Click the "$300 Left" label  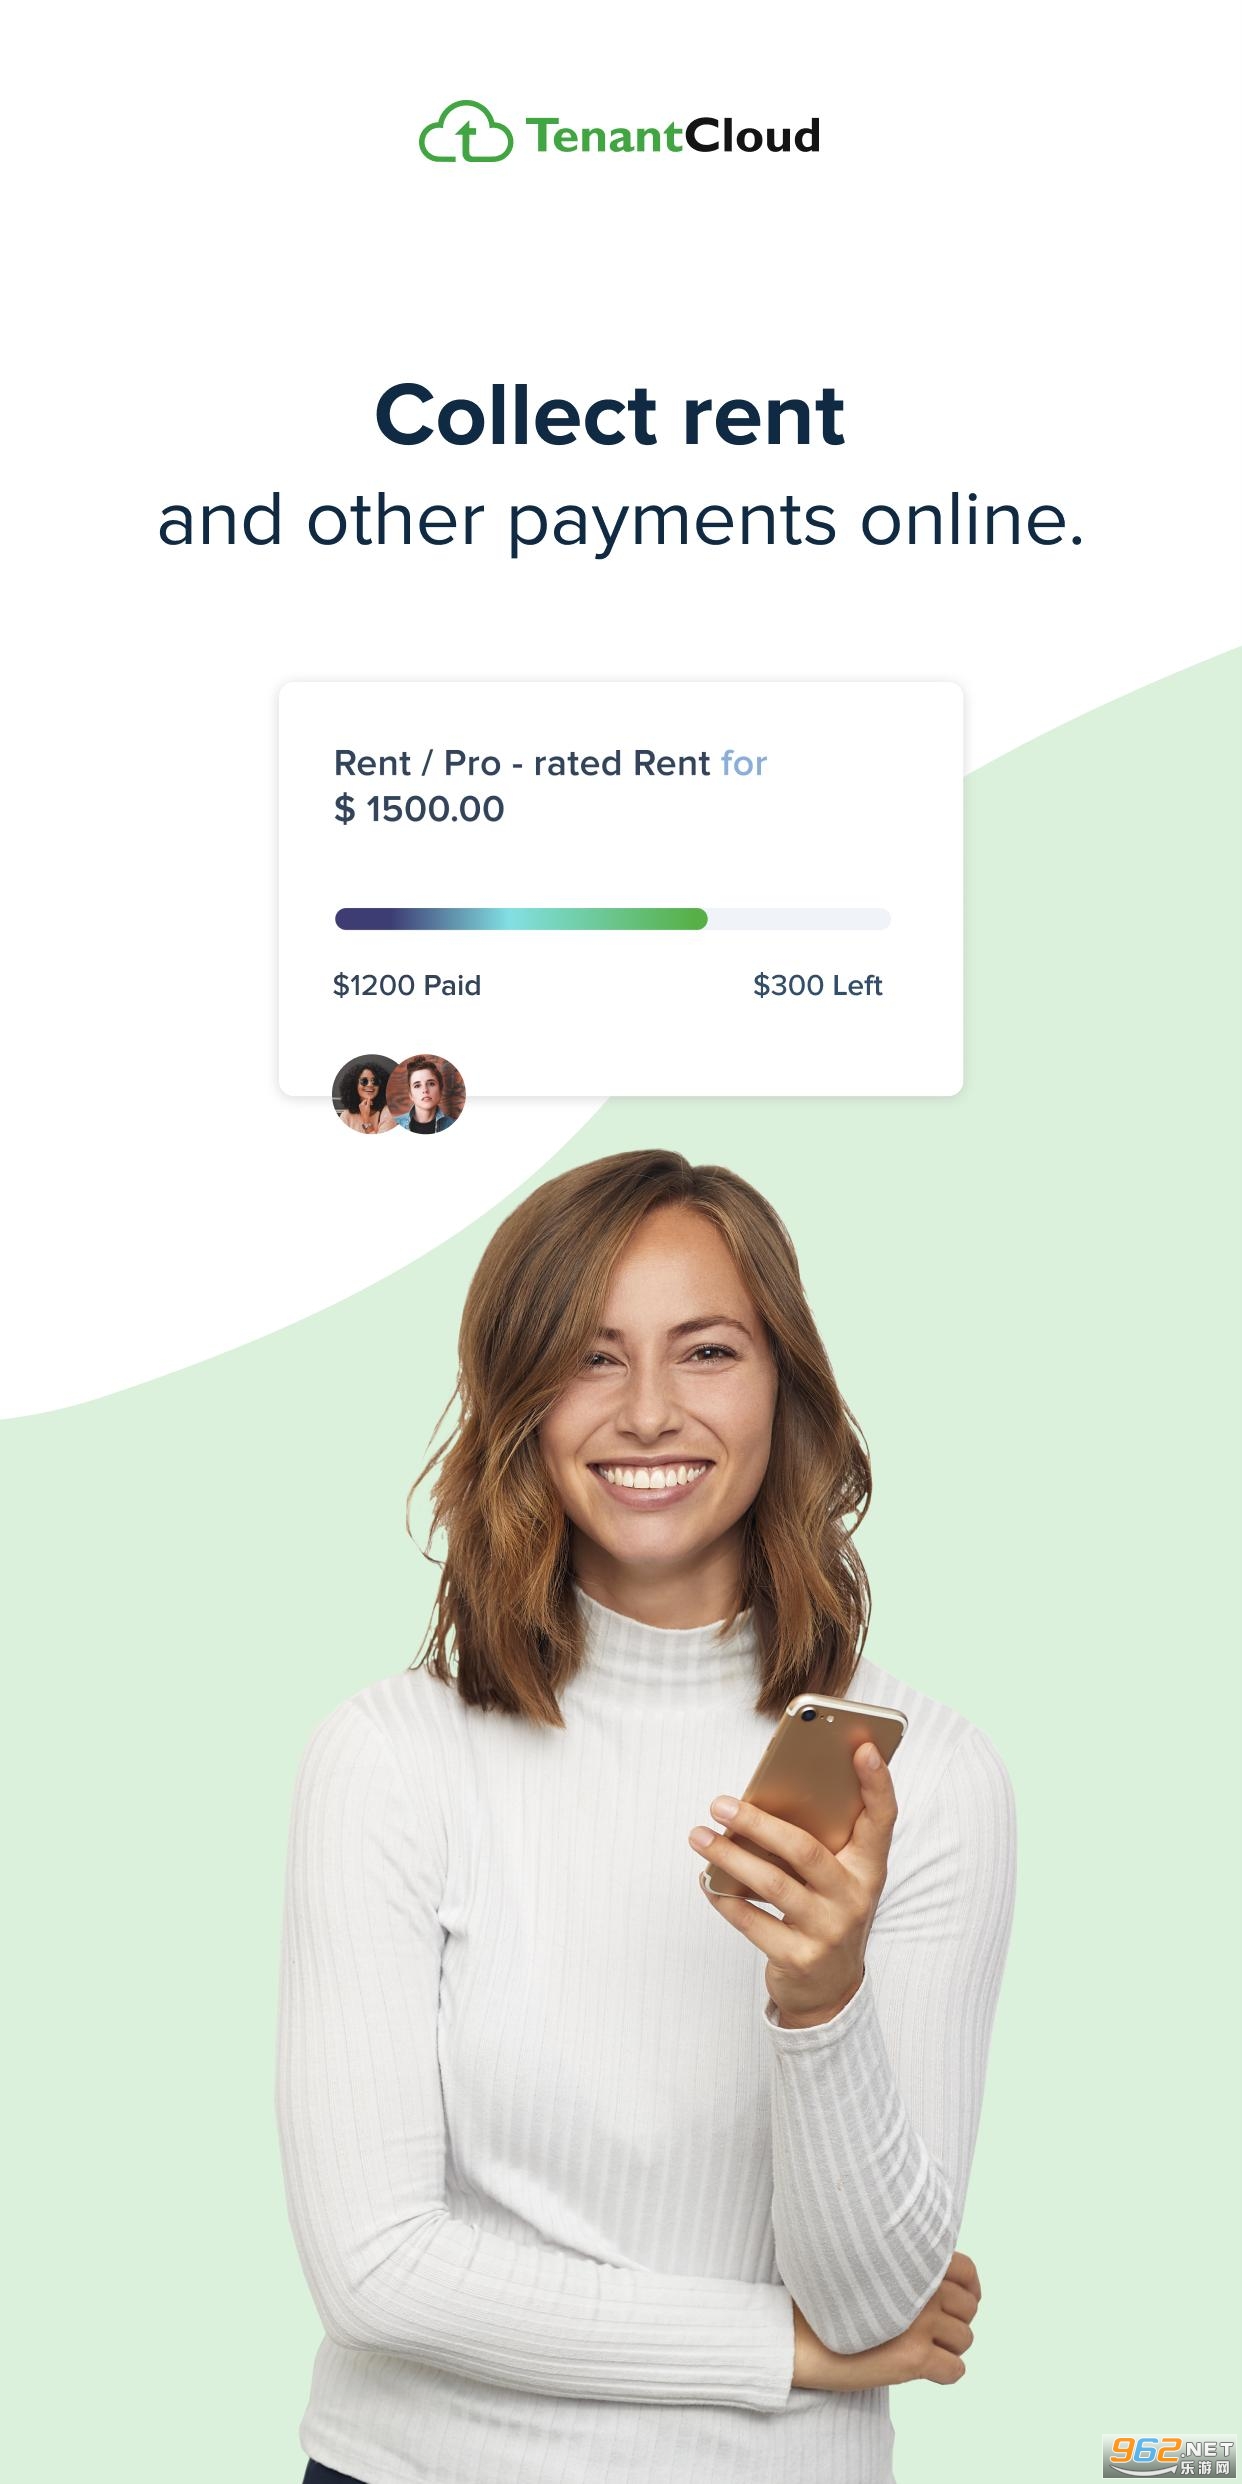point(817,985)
